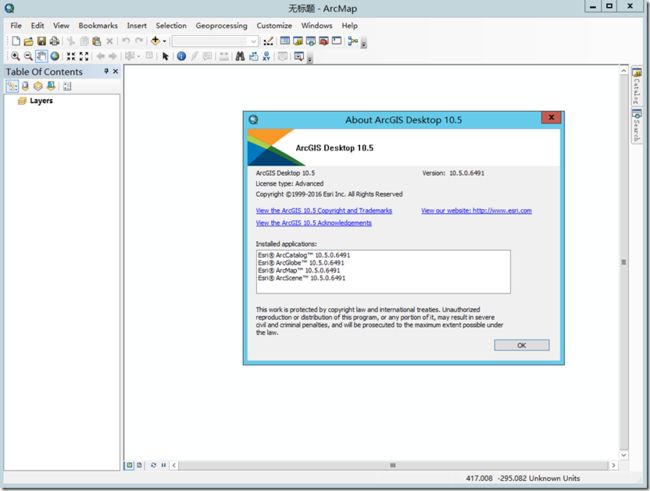This screenshot has width=650, height=491.
Task: Launch the ModelBuilder window
Action: pos(353,41)
